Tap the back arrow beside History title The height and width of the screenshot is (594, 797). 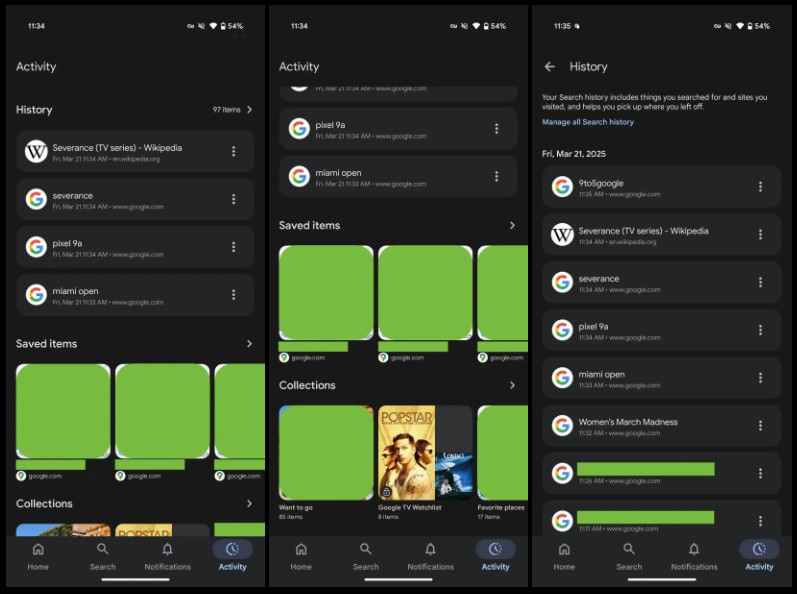tap(549, 67)
